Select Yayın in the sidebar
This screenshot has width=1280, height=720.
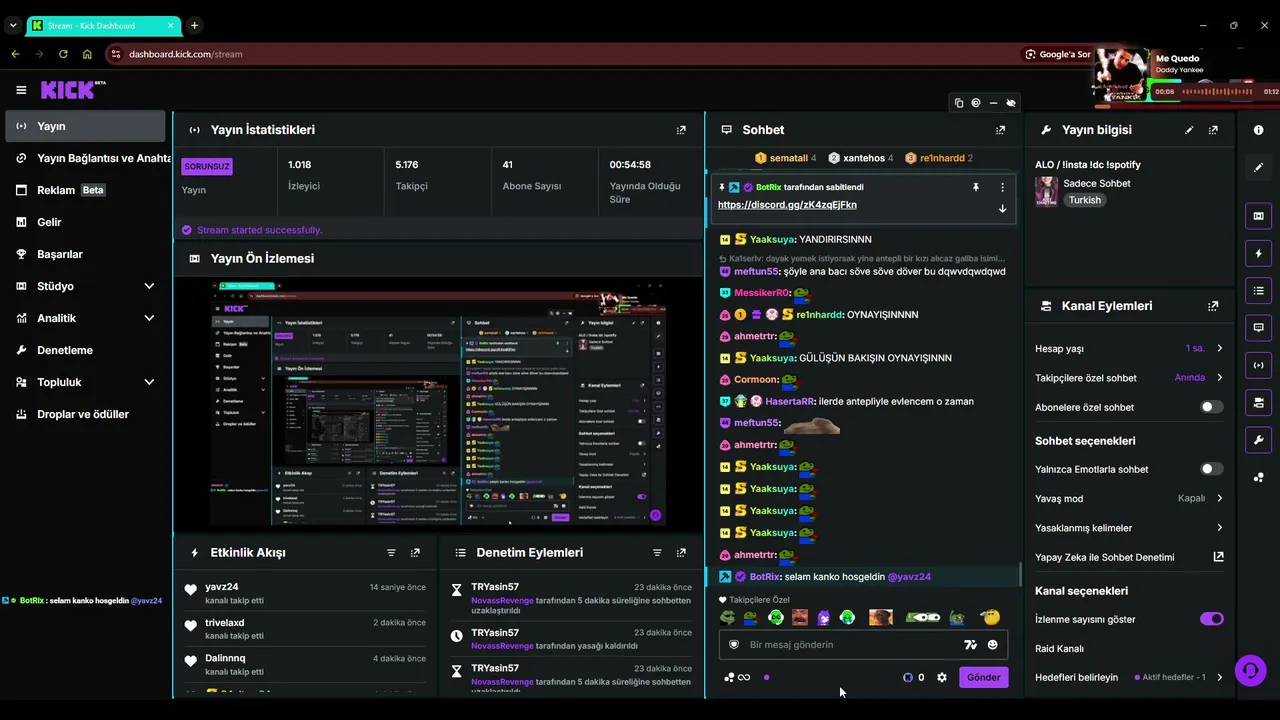pos(85,126)
